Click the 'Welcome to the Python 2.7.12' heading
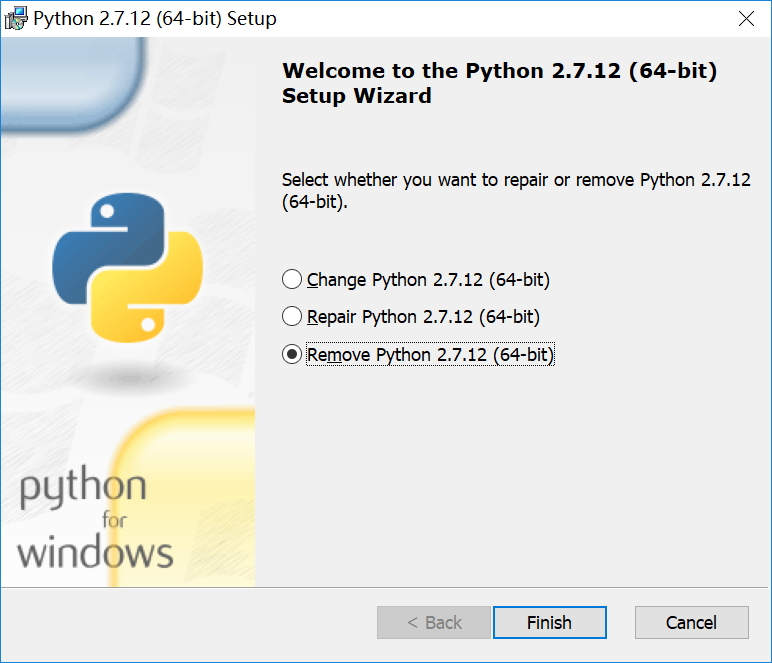772x663 pixels. 499,83
